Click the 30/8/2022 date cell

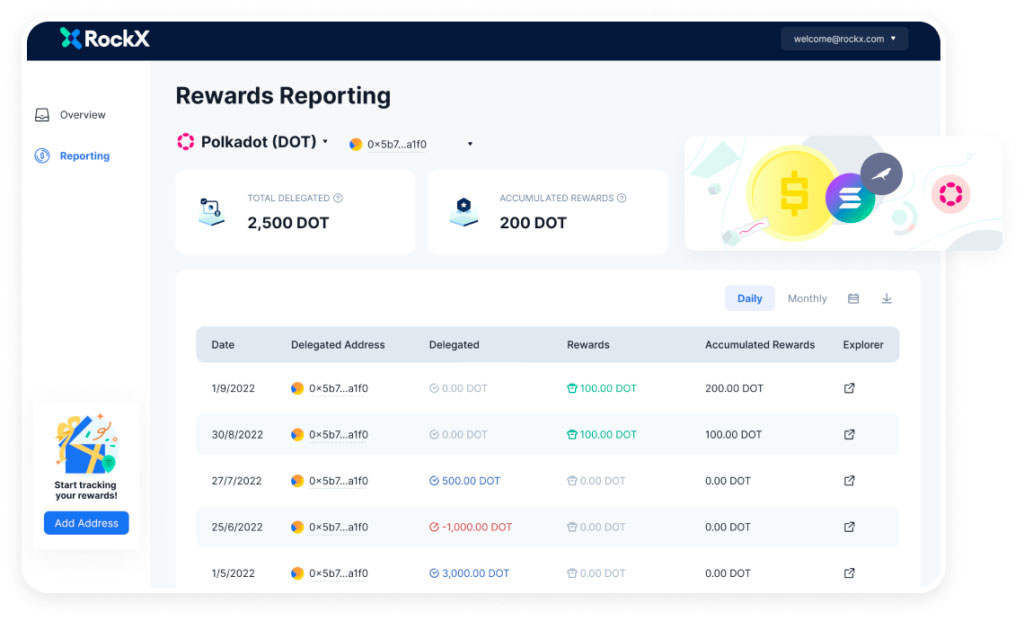[x=237, y=435]
